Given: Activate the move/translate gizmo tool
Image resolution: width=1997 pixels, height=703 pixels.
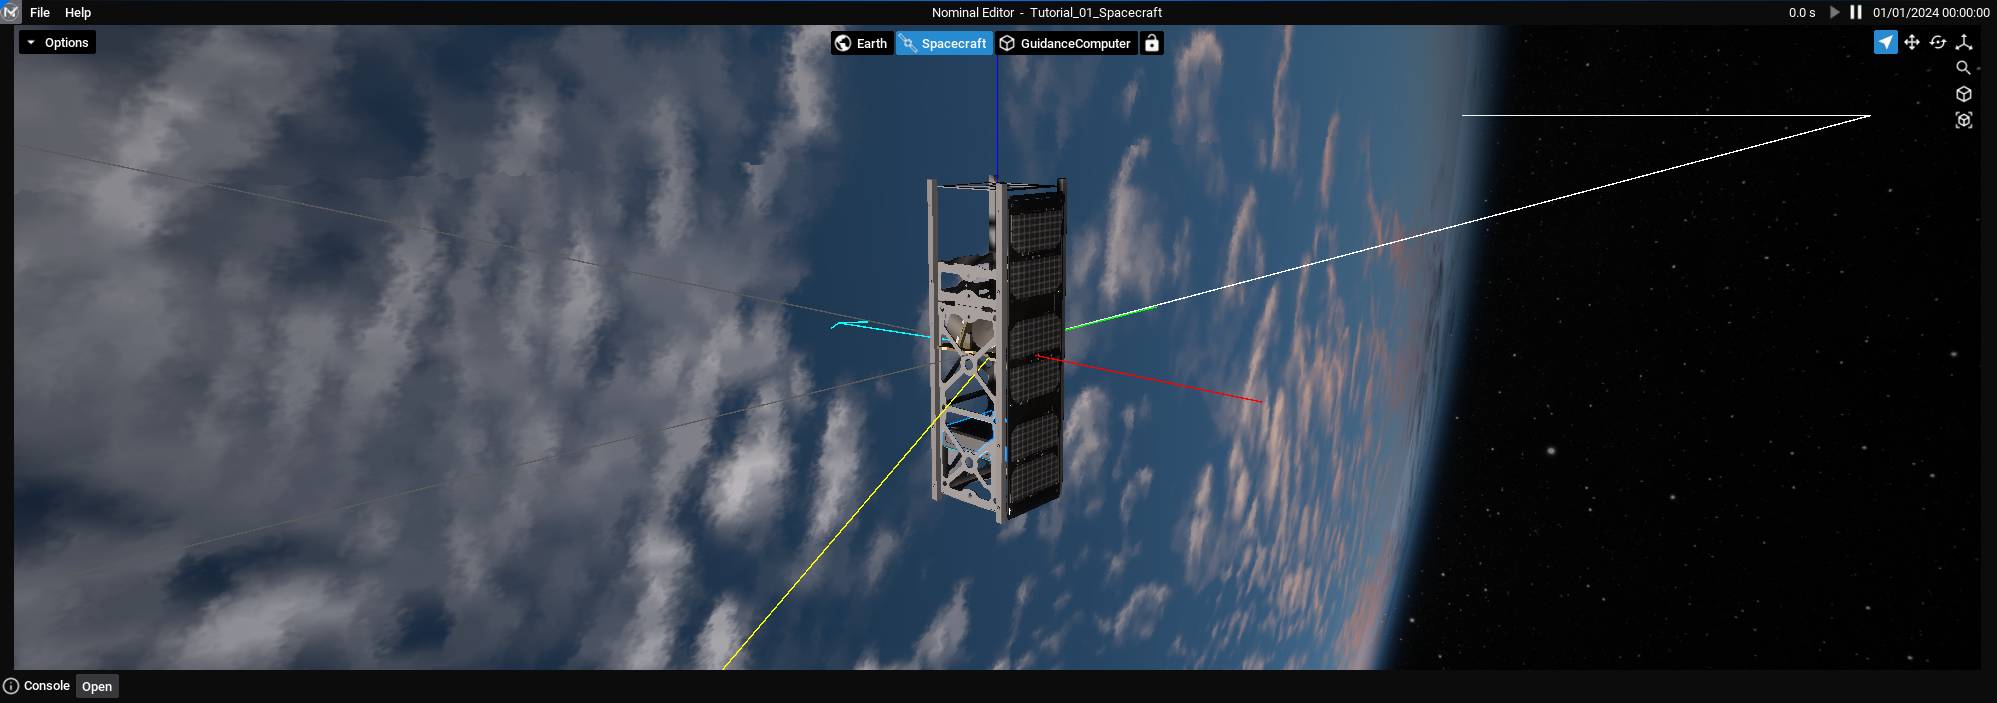Looking at the screenshot, I should (1911, 42).
